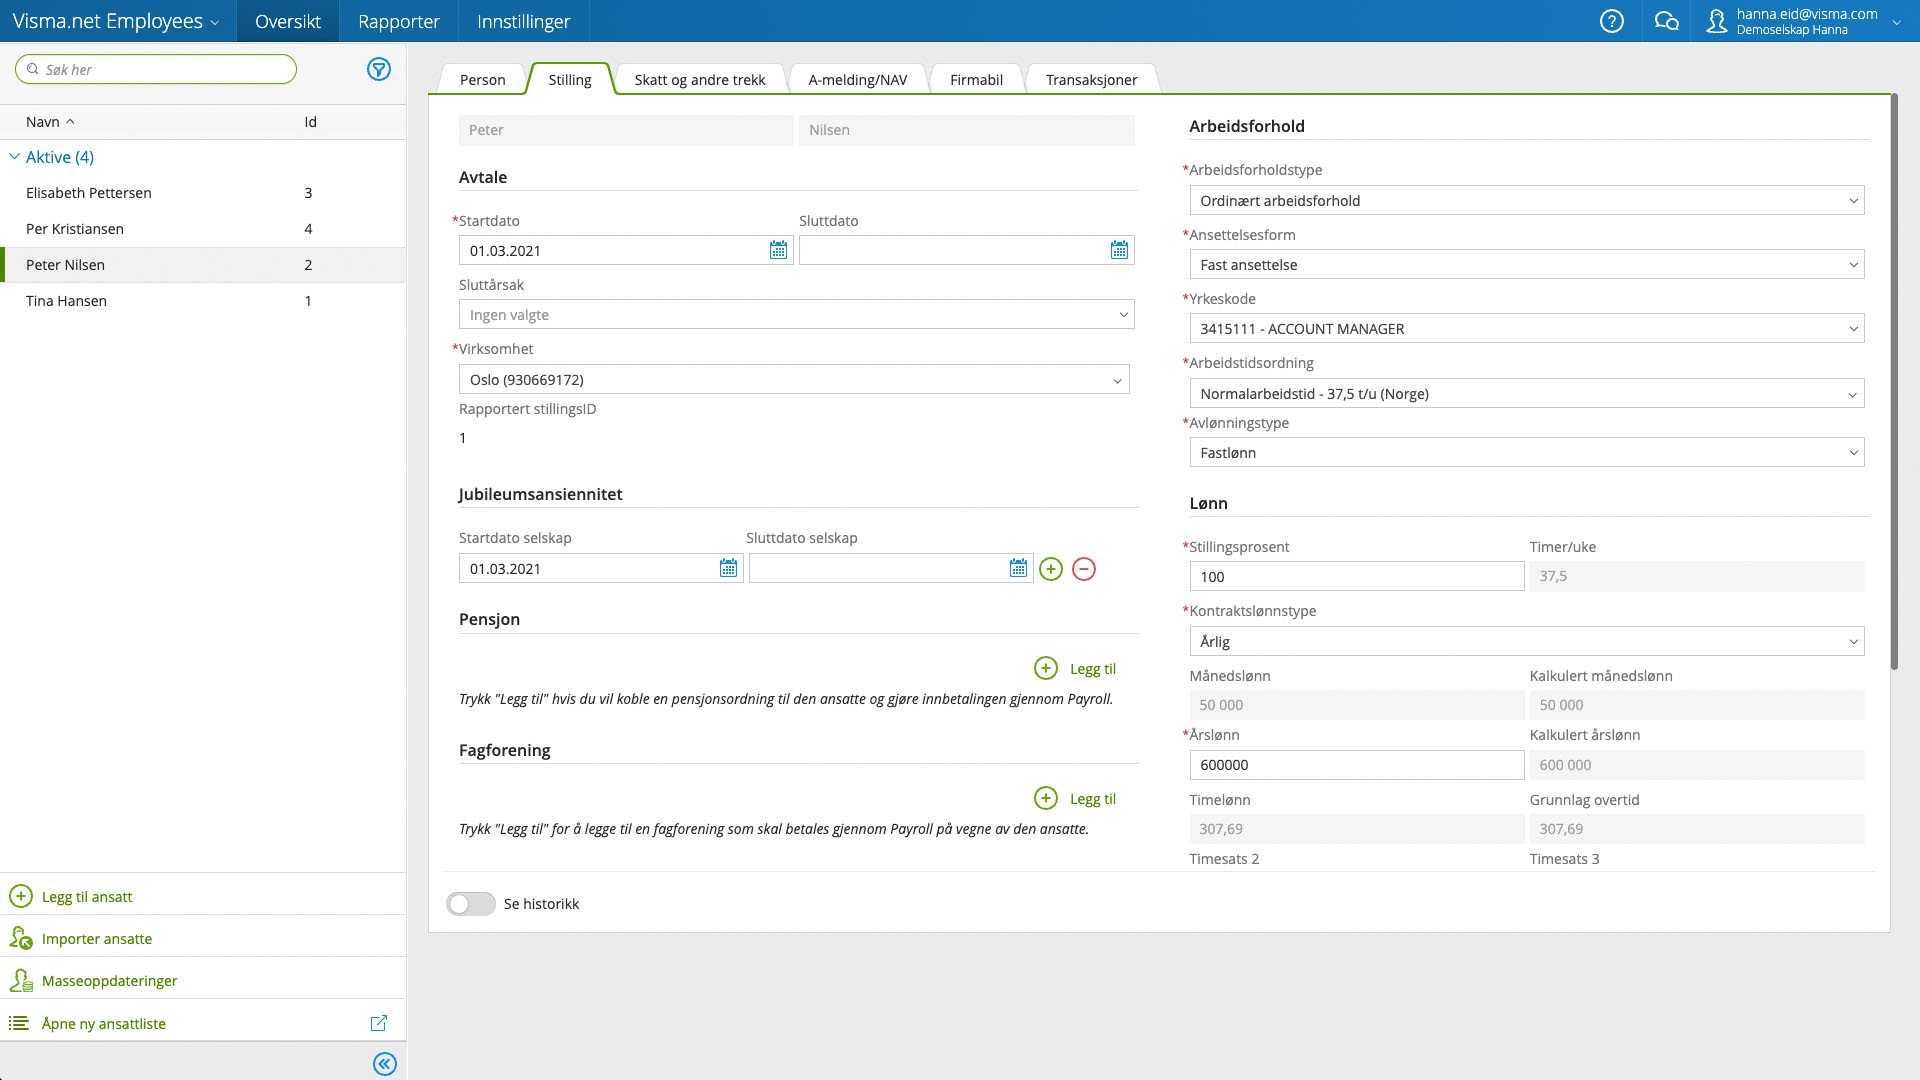The image size is (1920, 1080).
Task: Click Legg til ansatt link
Action: point(86,896)
